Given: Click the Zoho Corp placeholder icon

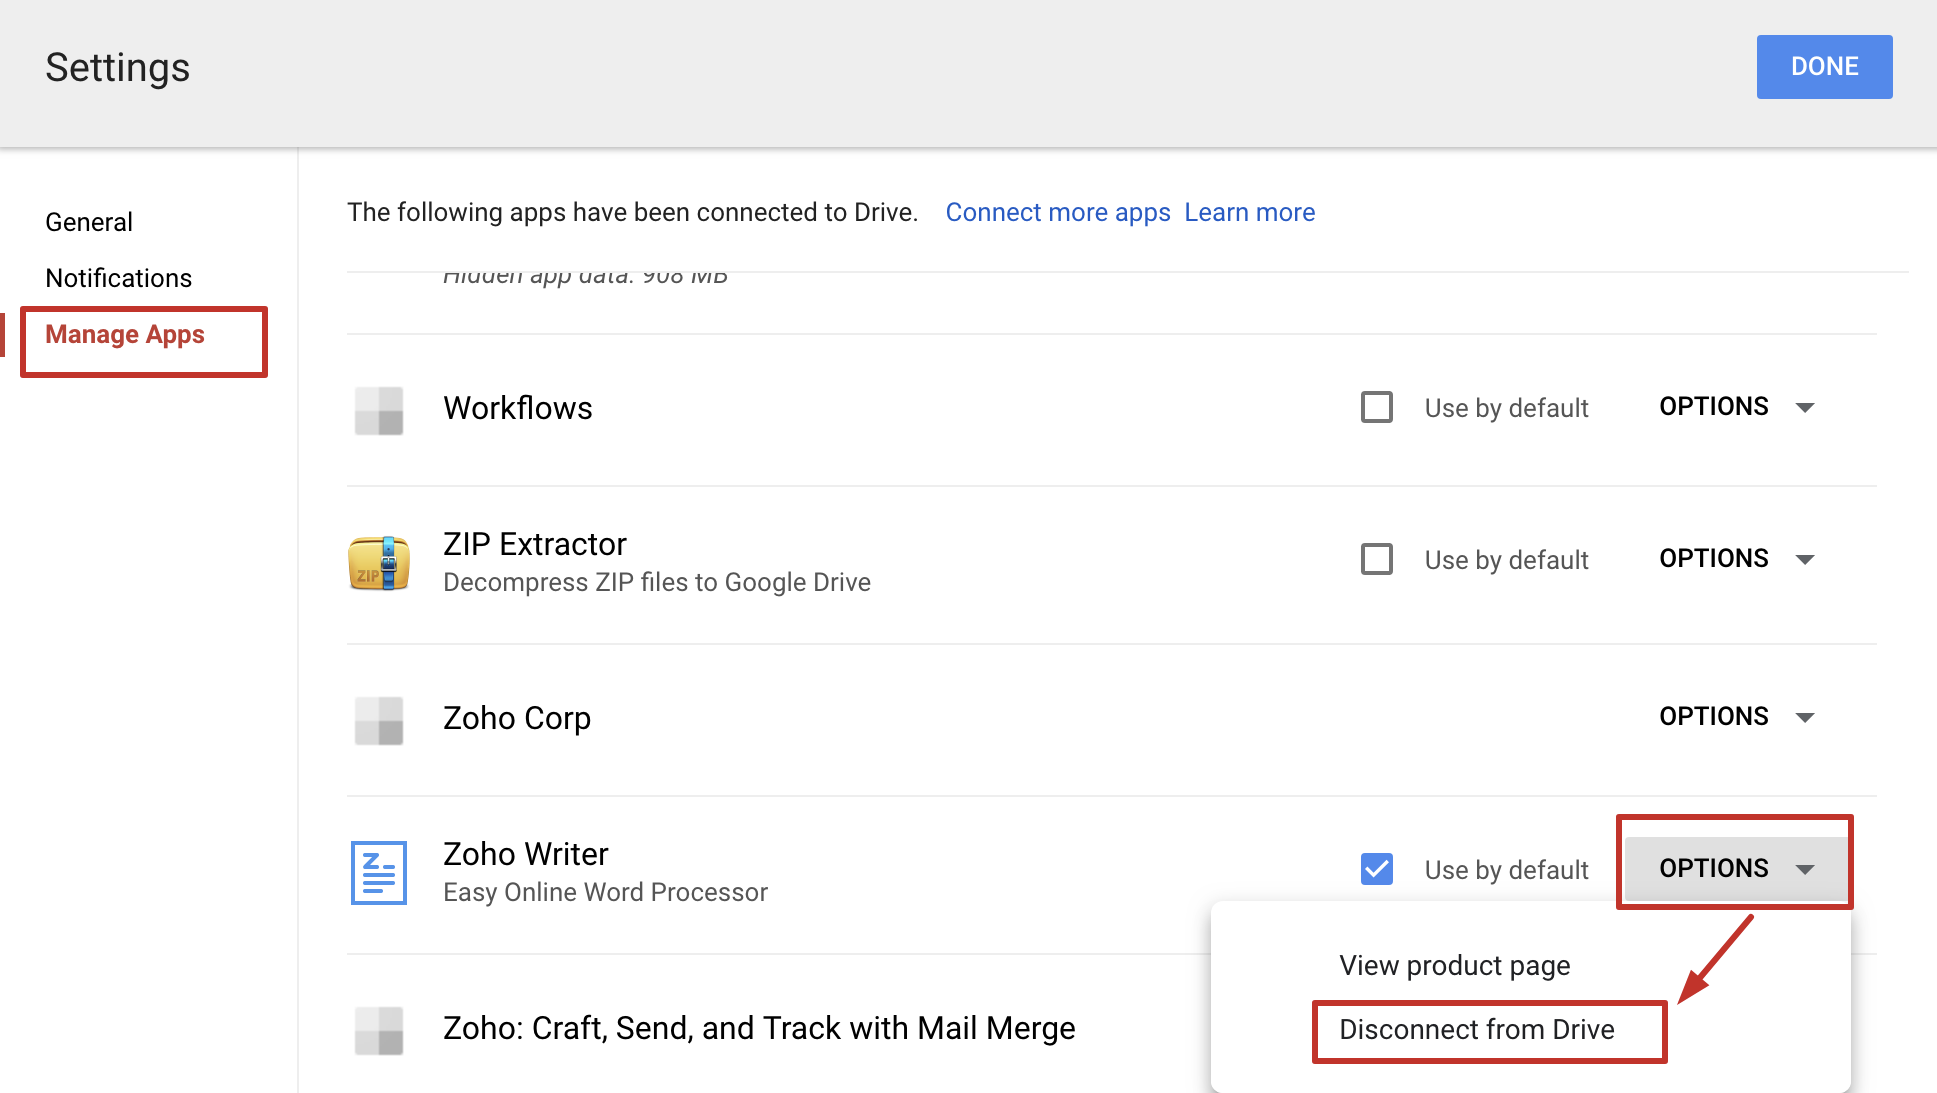Looking at the screenshot, I should [378, 720].
